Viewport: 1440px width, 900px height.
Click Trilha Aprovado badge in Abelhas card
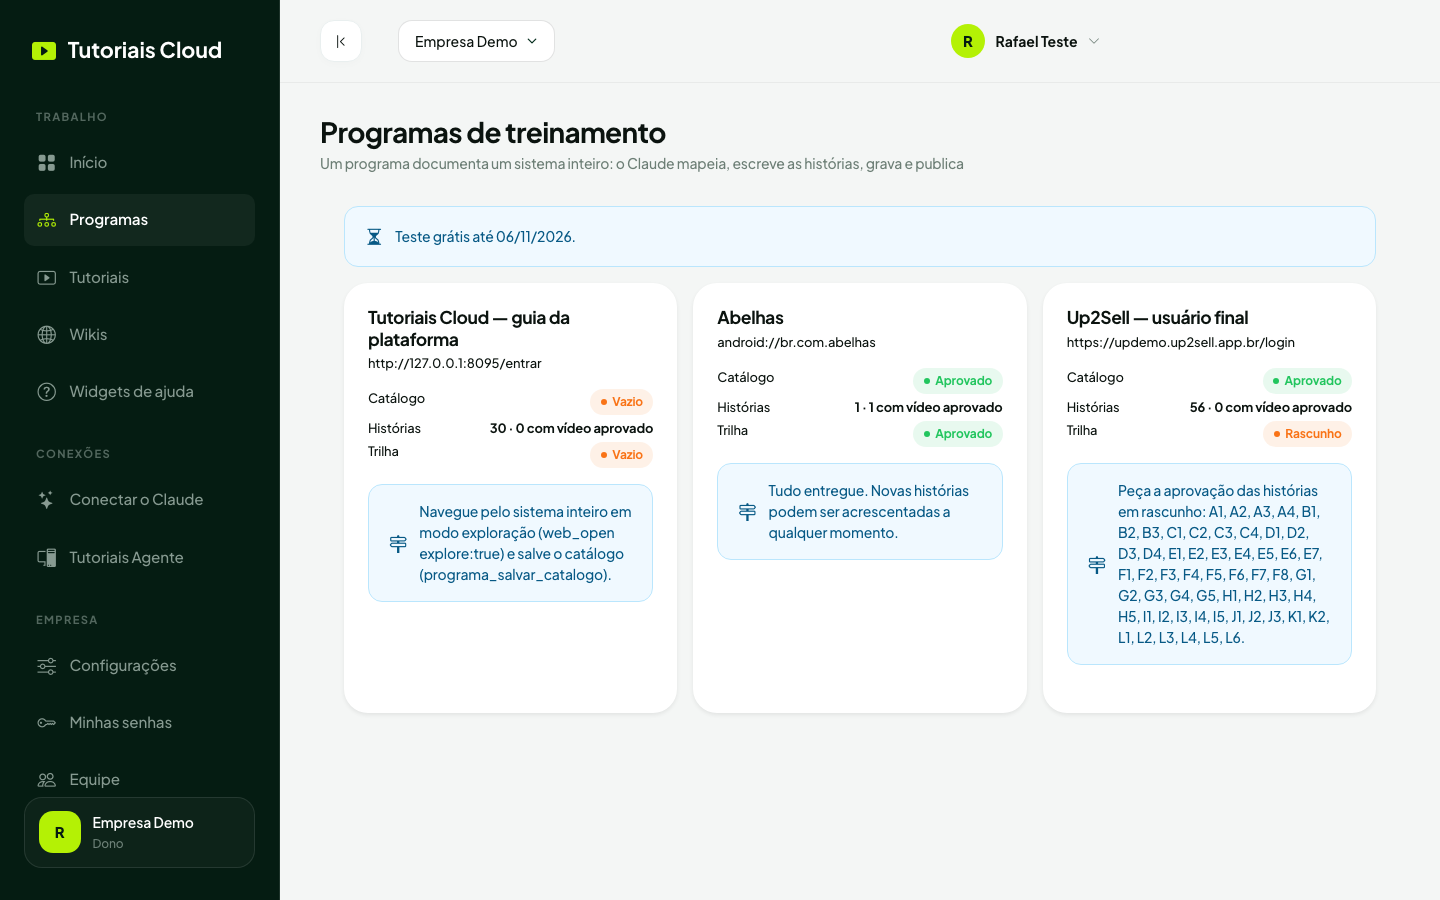click(x=957, y=434)
